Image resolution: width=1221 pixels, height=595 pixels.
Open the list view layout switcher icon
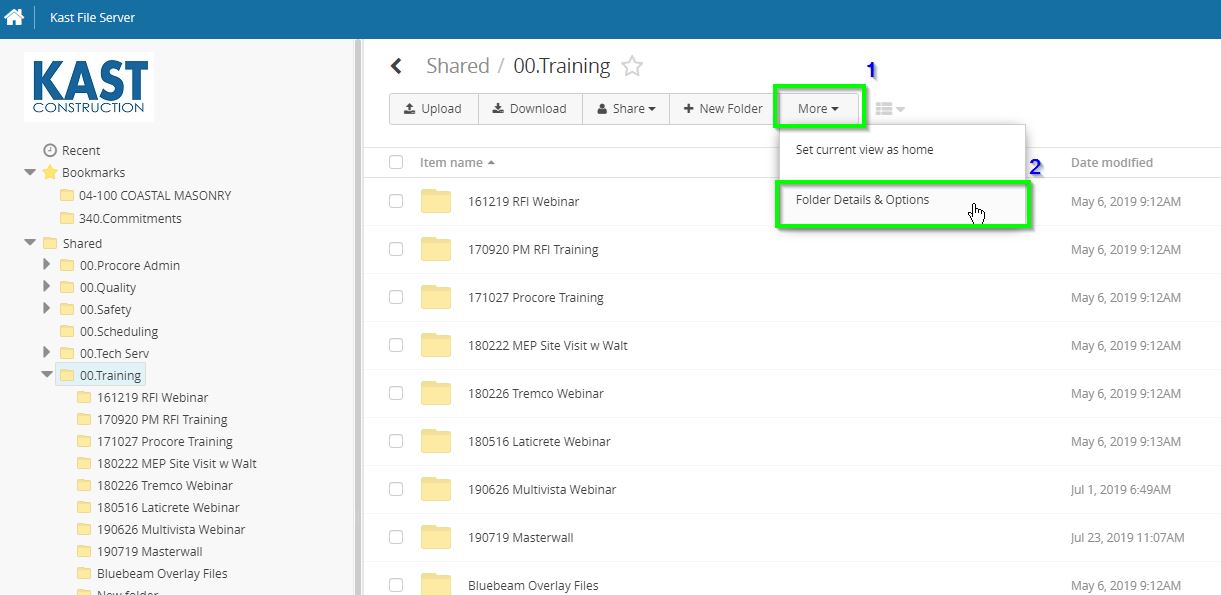pyautogui.click(x=889, y=109)
